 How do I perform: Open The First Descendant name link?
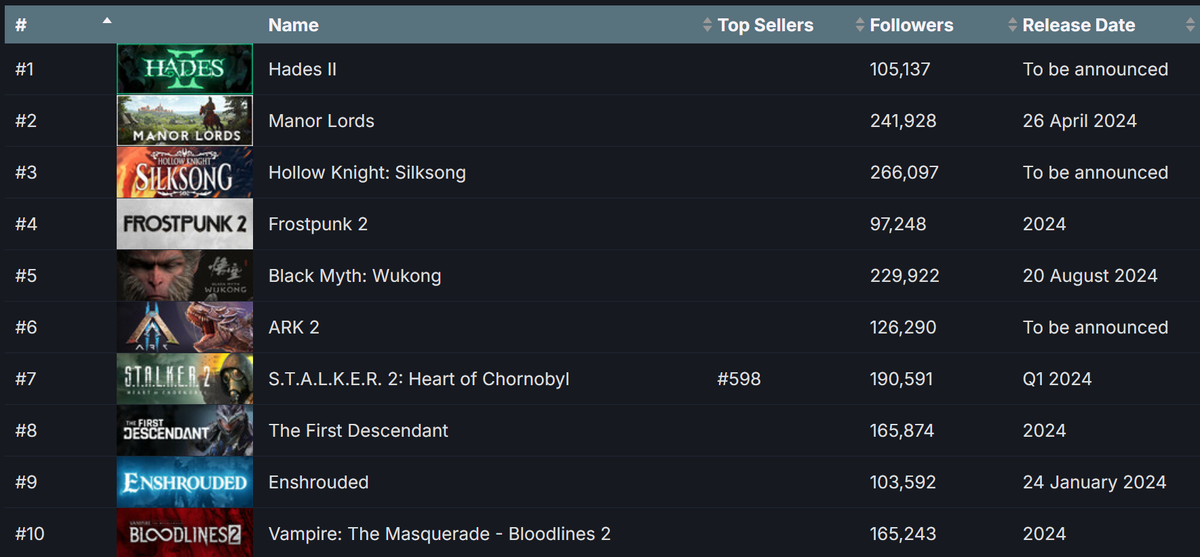(358, 431)
